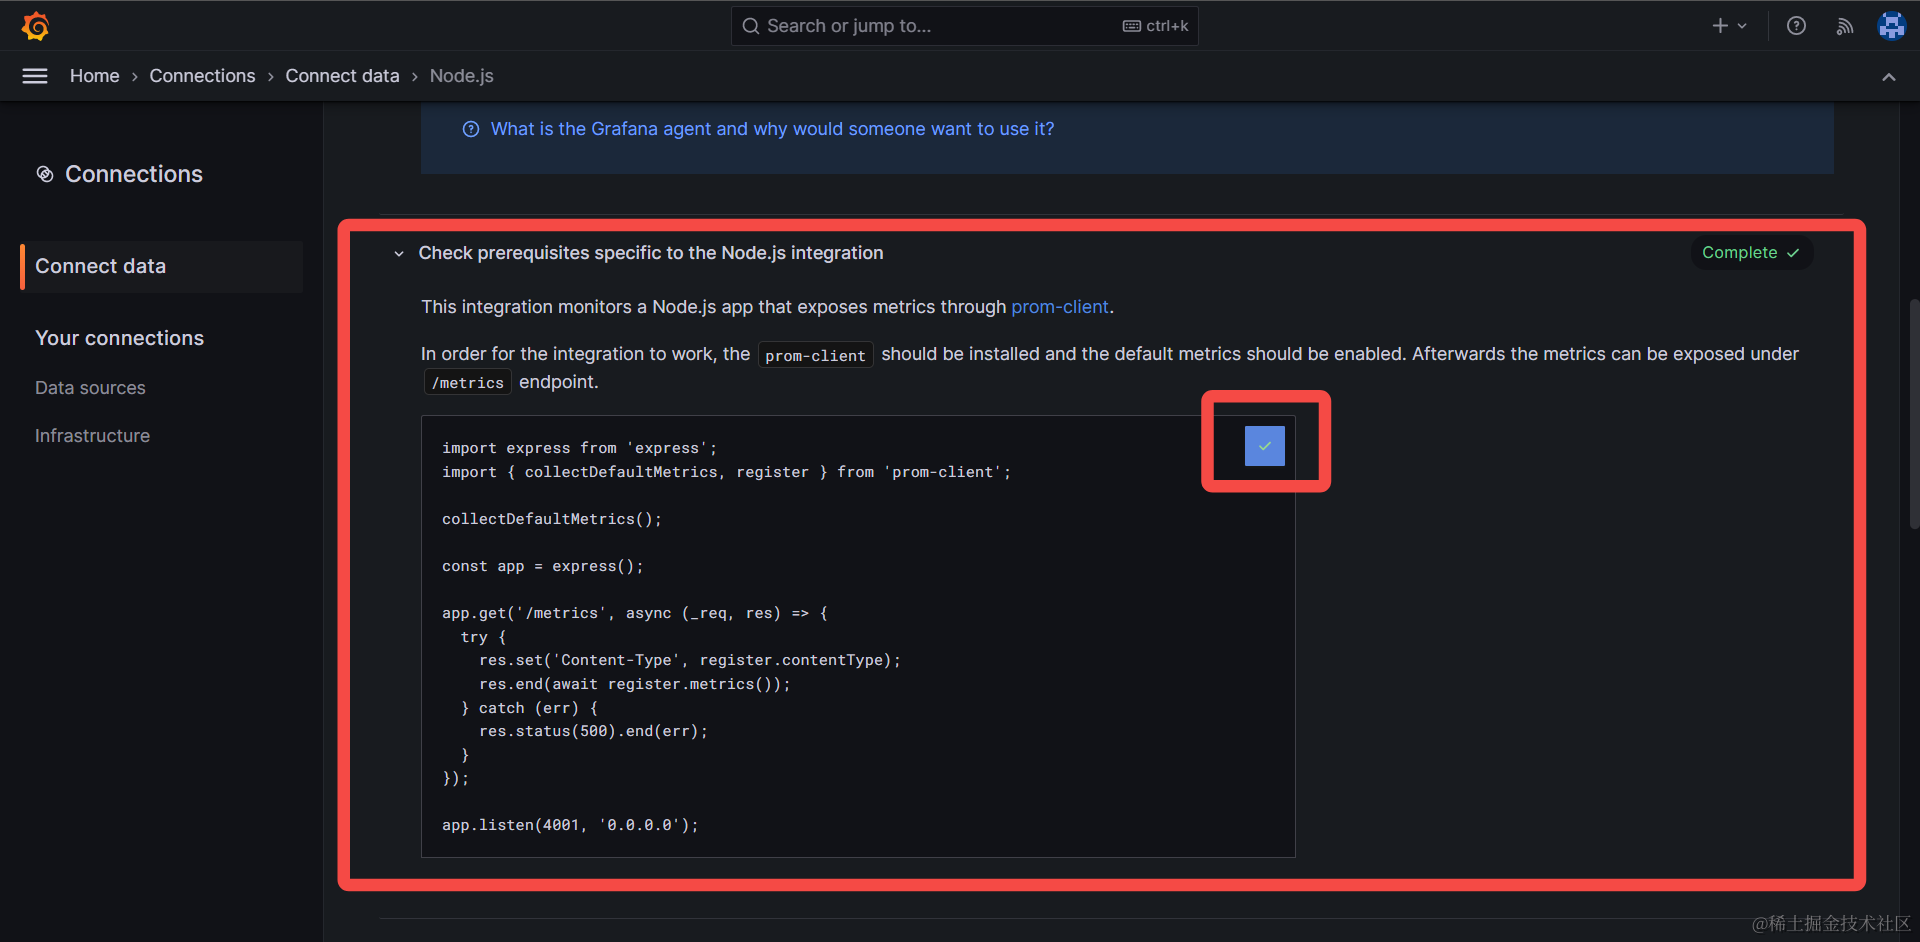This screenshot has width=1920, height=942.
Task: Click the Complete status badge
Action: [x=1750, y=253]
